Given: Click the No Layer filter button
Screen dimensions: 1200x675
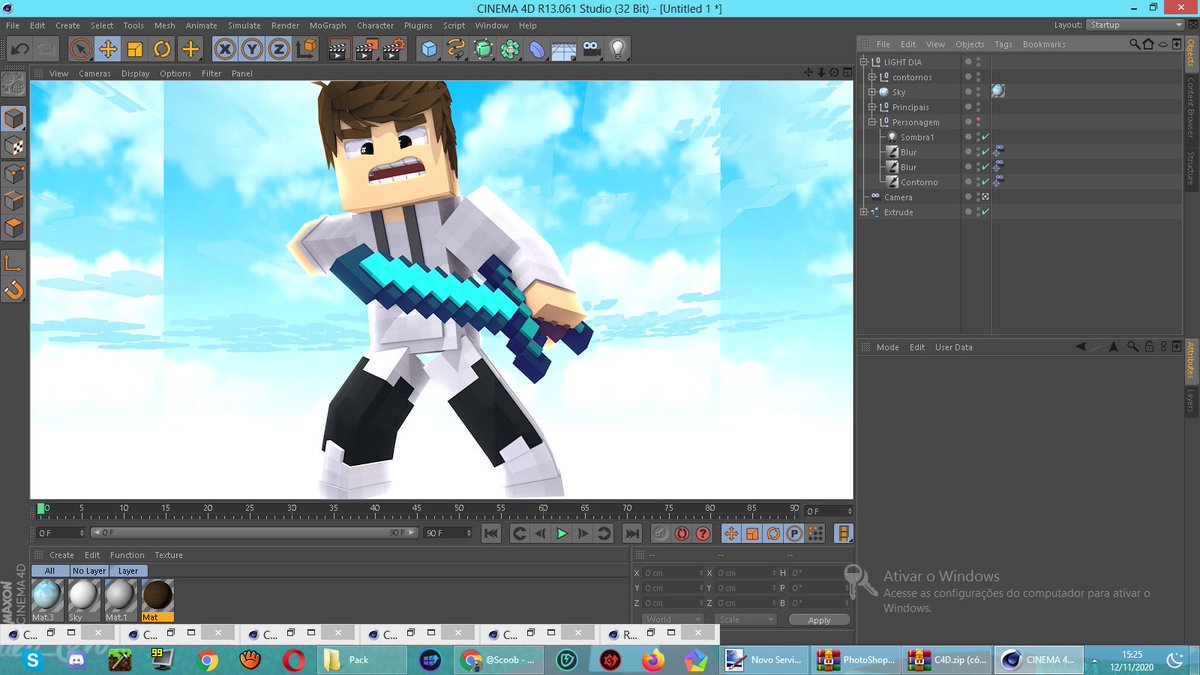Looking at the screenshot, I should point(89,571).
